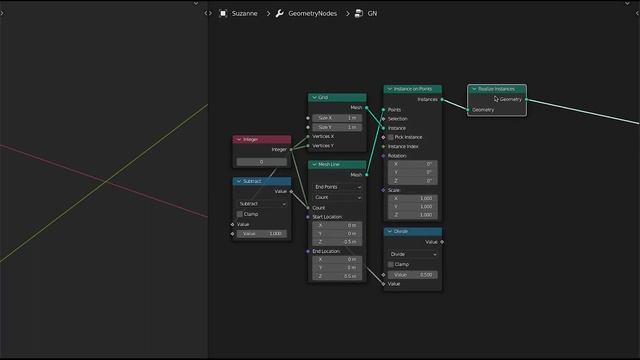Click the Vertices Y label in Grid node

(323, 146)
